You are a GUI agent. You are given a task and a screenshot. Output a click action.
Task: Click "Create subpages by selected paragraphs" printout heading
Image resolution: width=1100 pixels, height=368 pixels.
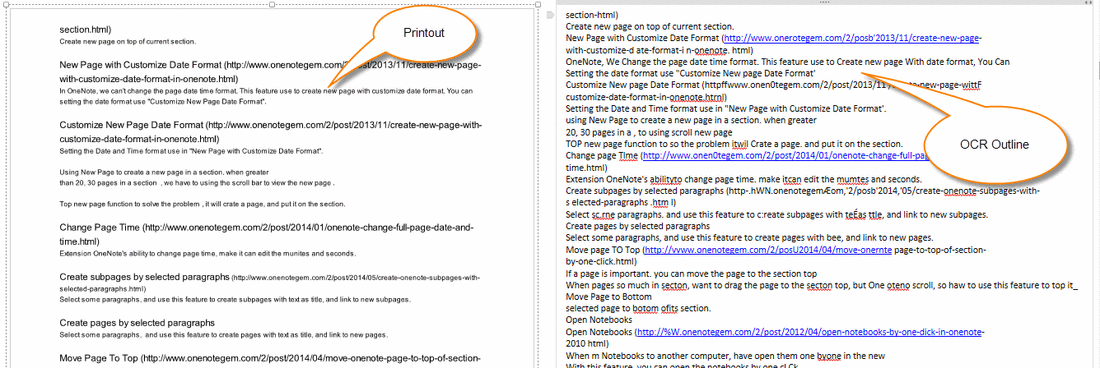(x=145, y=276)
